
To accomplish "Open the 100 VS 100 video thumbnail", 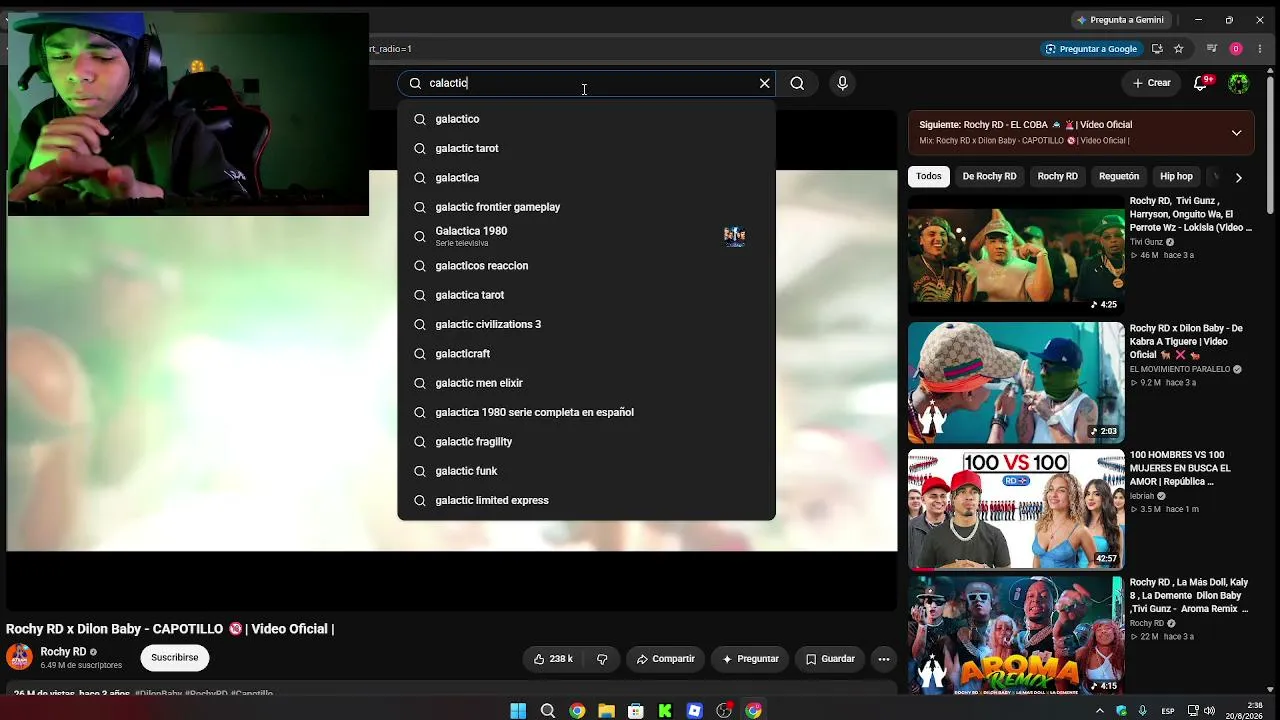I will coord(1016,509).
